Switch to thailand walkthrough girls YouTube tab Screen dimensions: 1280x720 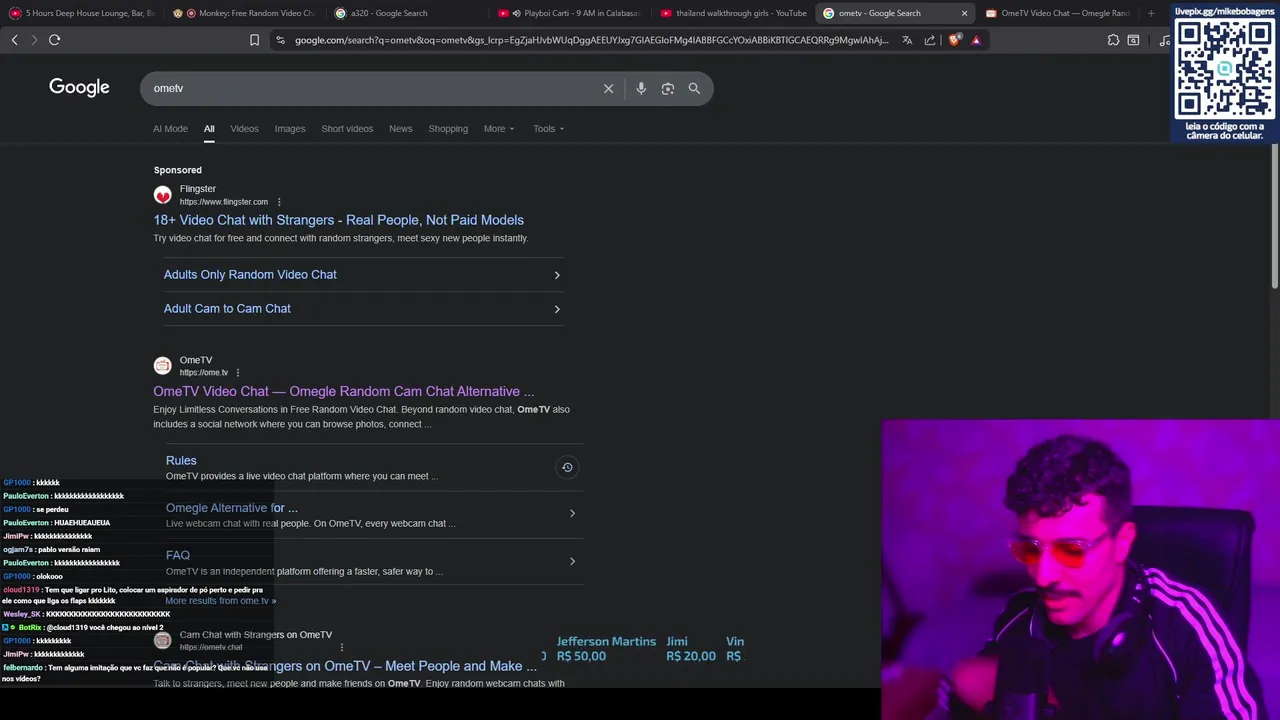[734, 13]
